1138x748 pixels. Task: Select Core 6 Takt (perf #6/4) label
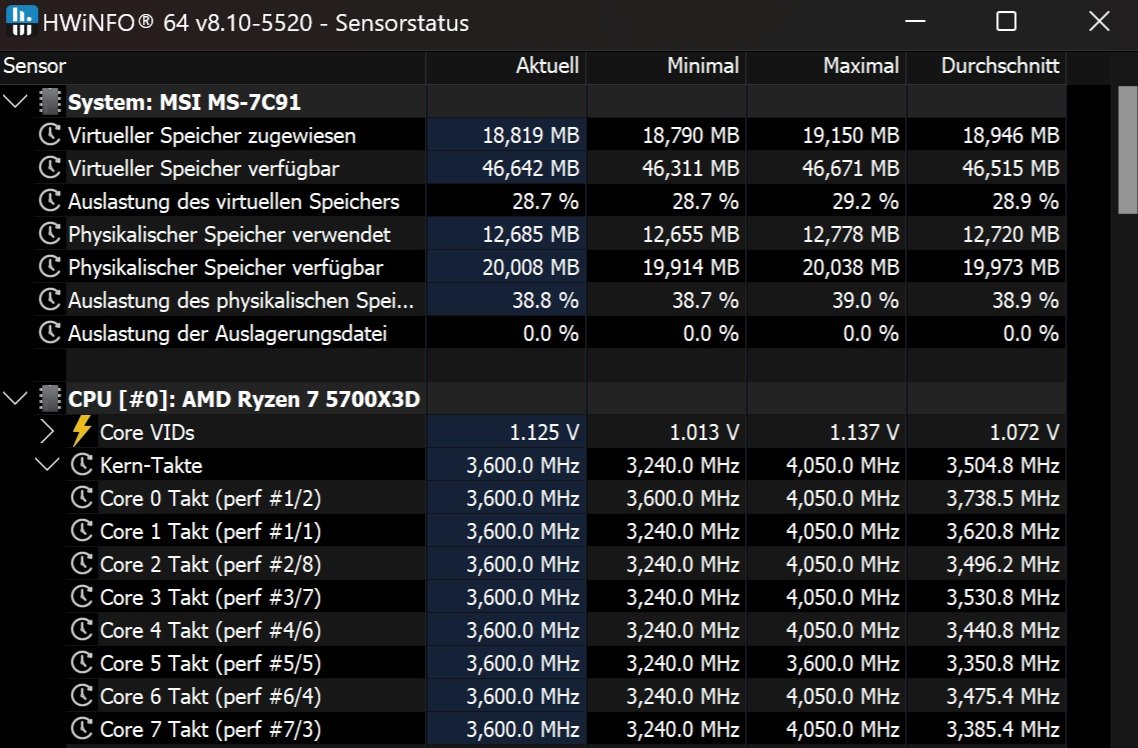[x=210, y=696]
